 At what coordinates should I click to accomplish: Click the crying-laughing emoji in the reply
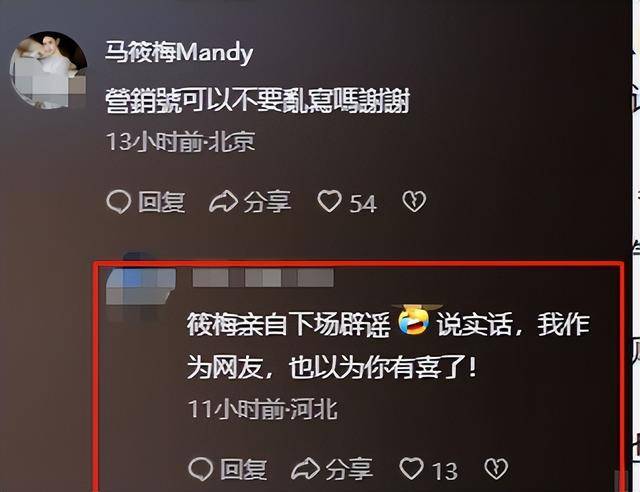pos(414,321)
